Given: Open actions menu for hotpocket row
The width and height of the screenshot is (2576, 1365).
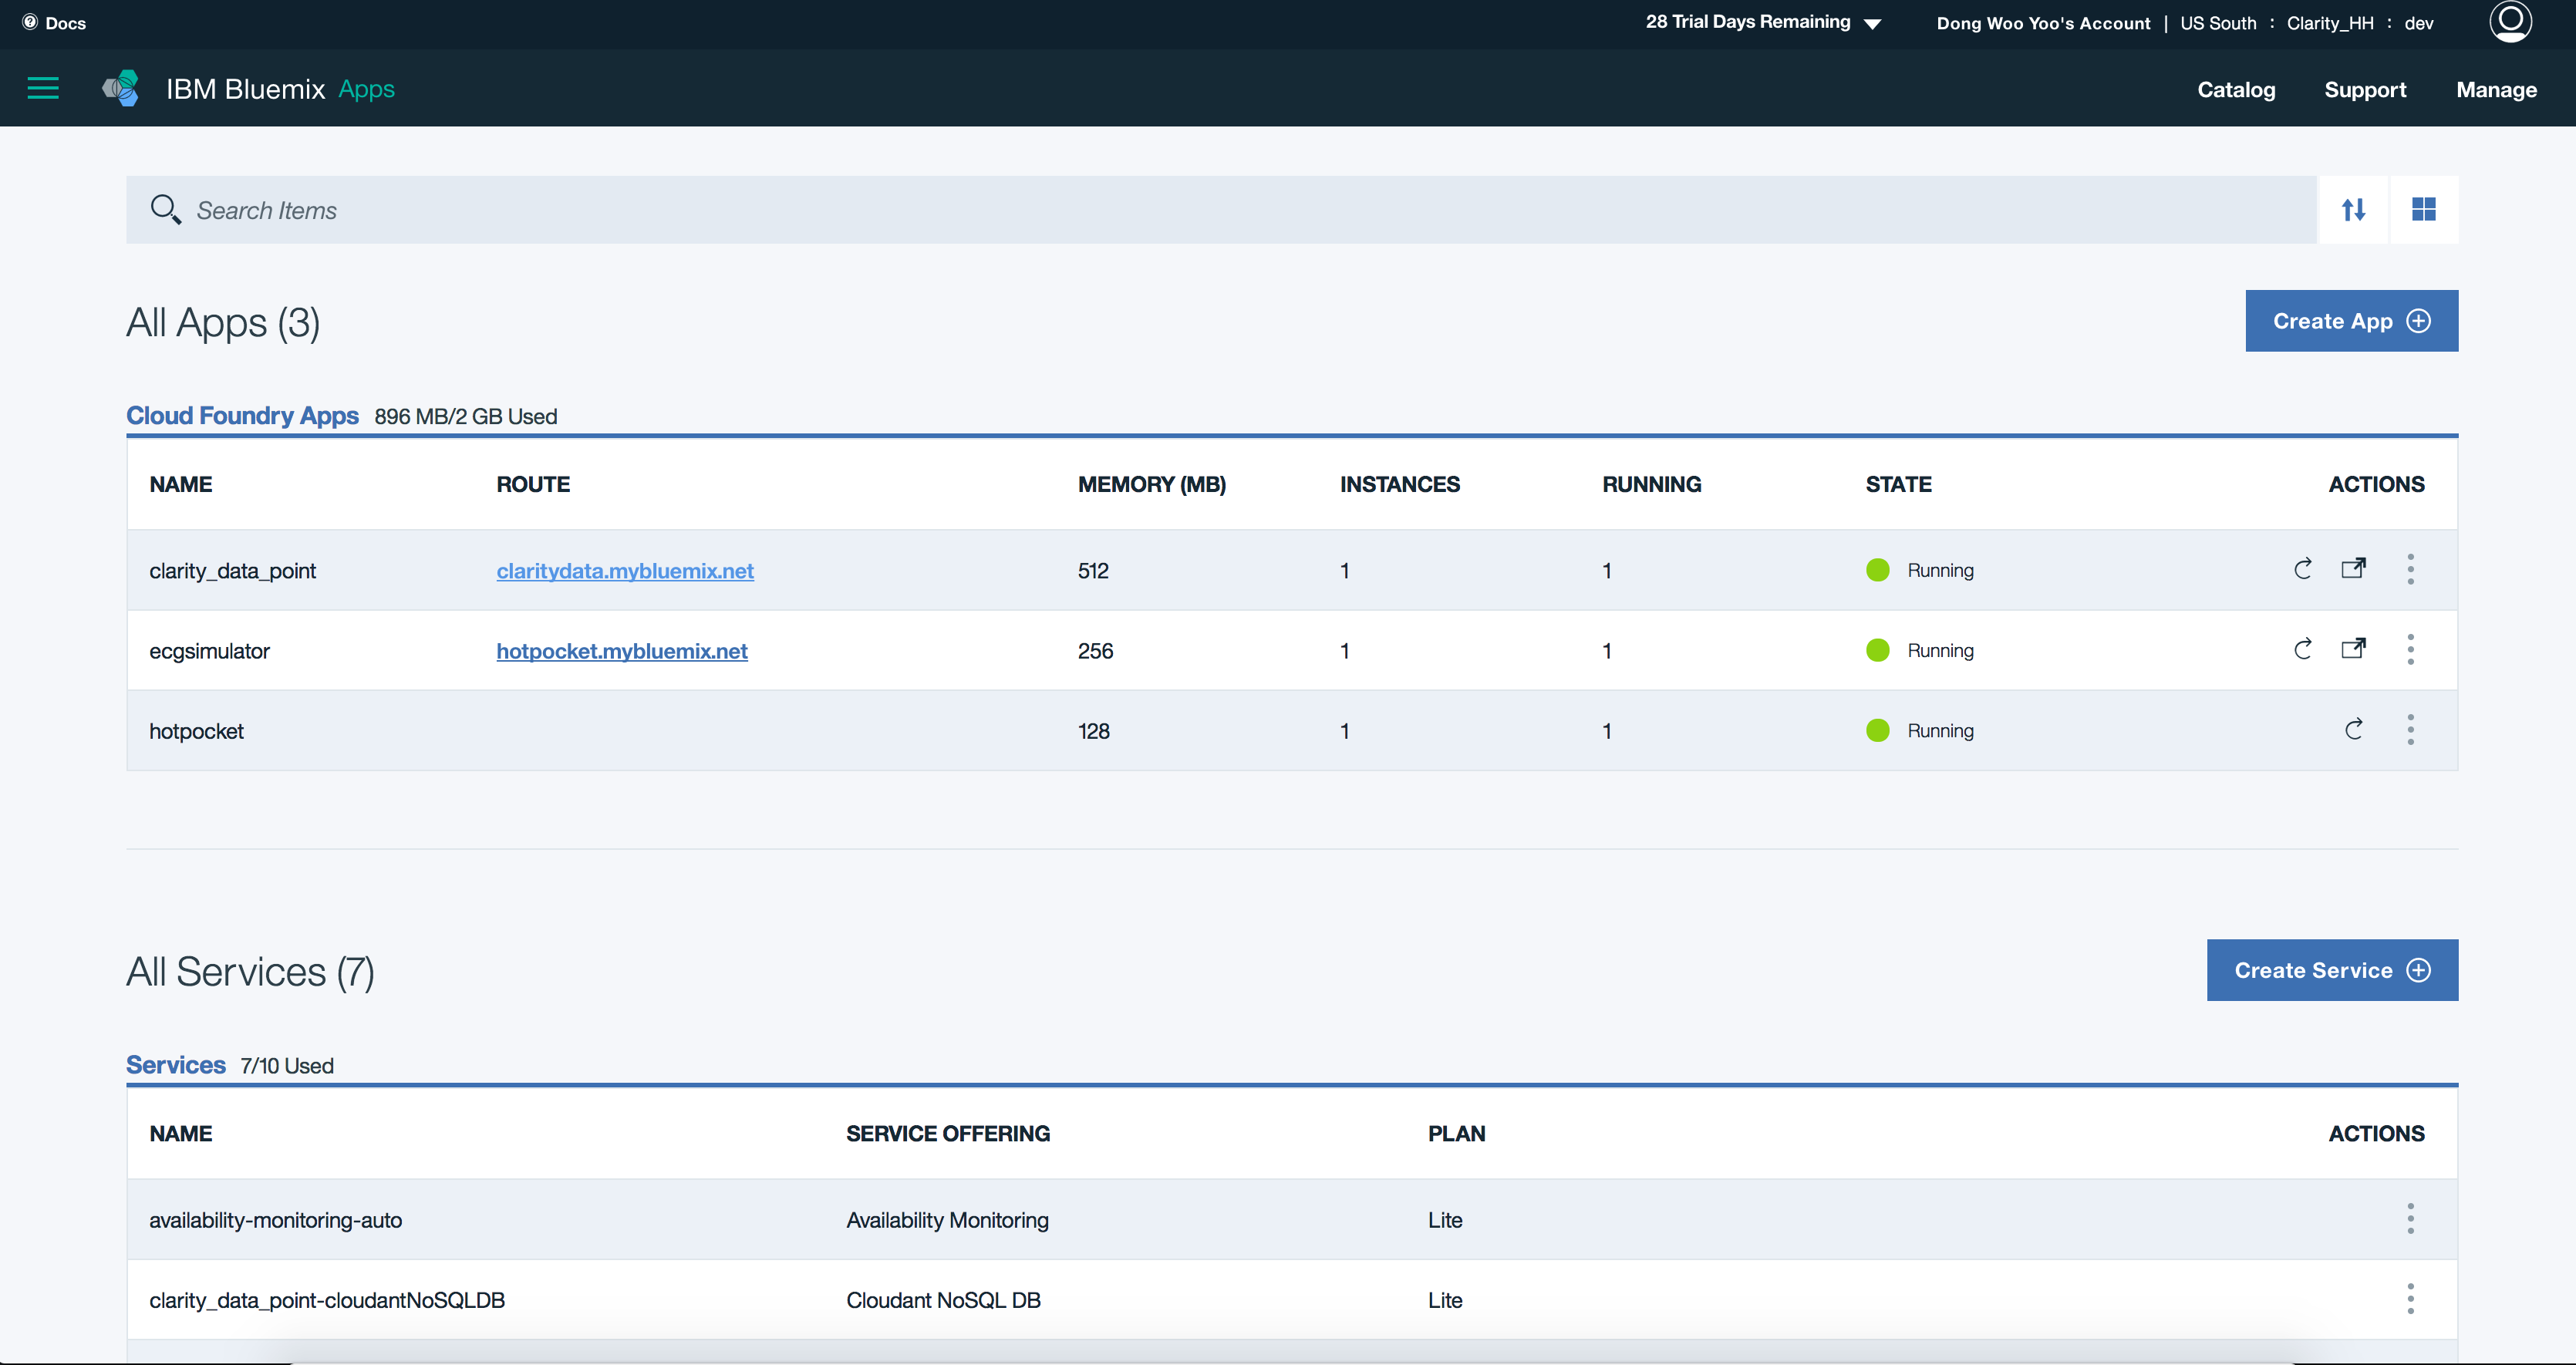Looking at the screenshot, I should (2410, 729).
